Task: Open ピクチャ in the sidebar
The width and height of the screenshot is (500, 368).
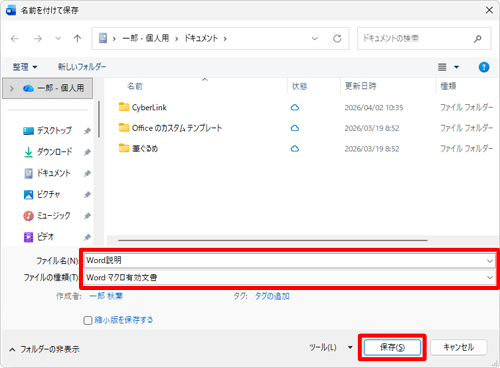Action: [x=42, y=195]
